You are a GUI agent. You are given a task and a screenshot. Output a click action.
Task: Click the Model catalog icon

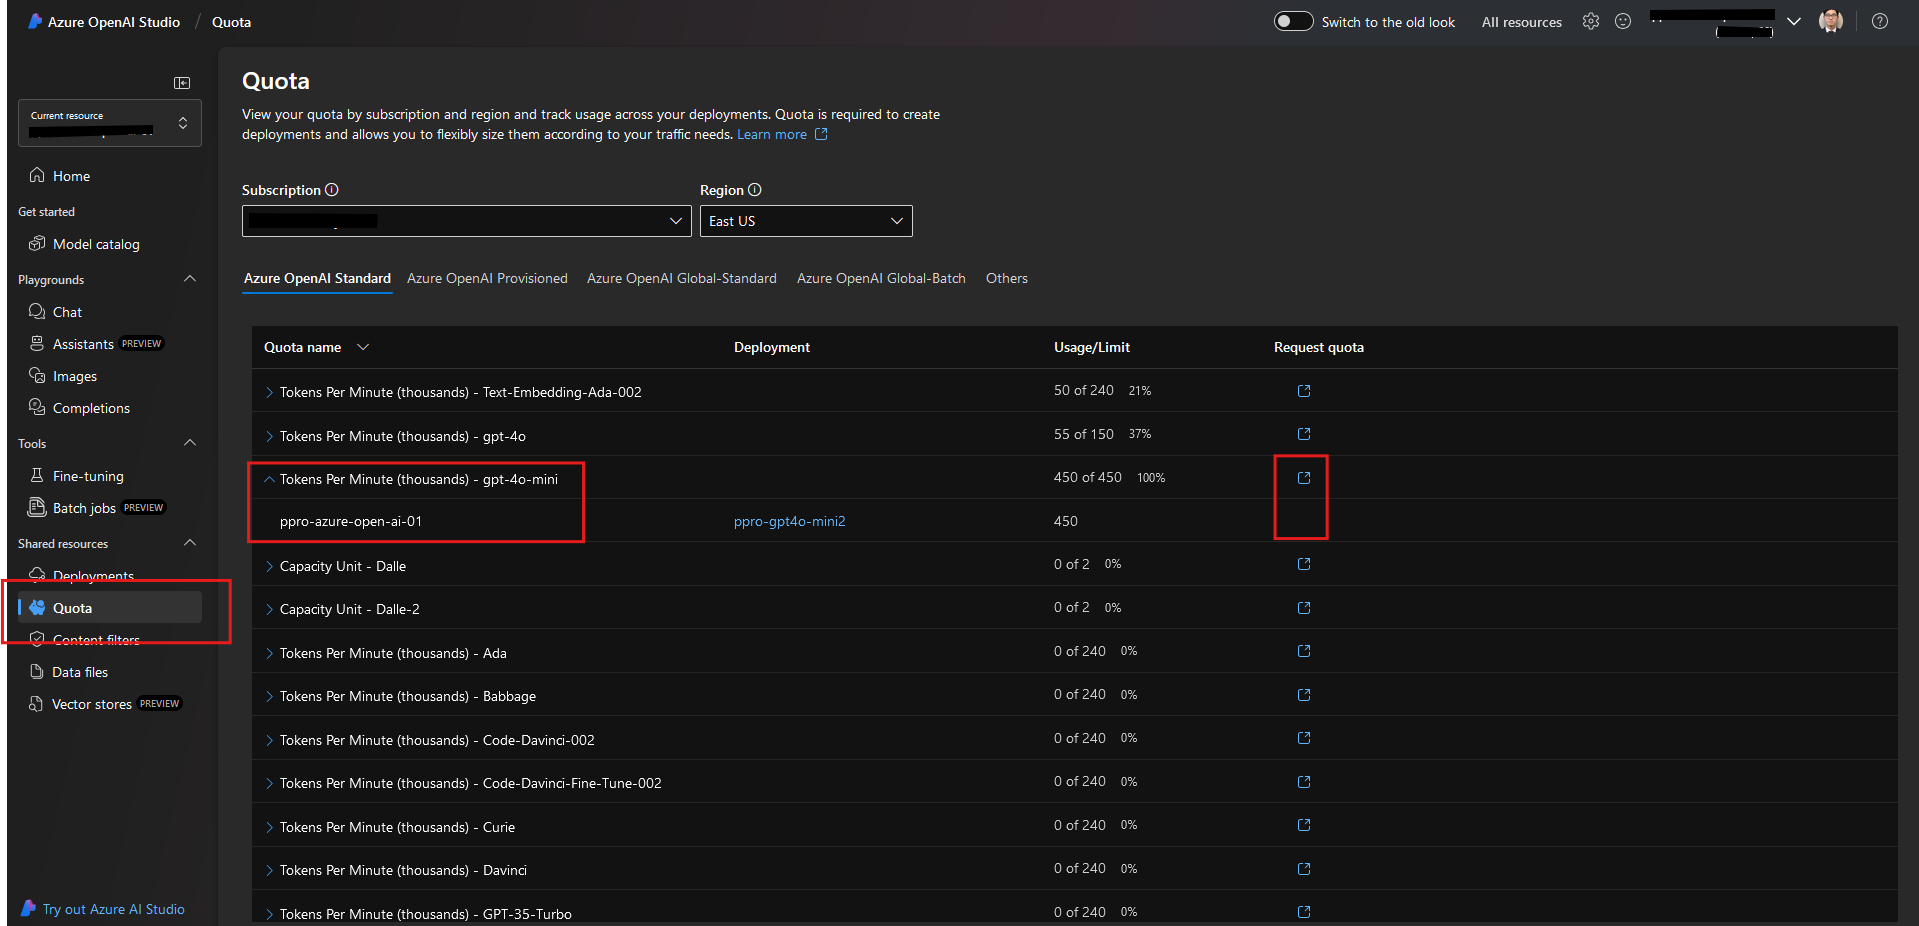[x=37, y=243]
